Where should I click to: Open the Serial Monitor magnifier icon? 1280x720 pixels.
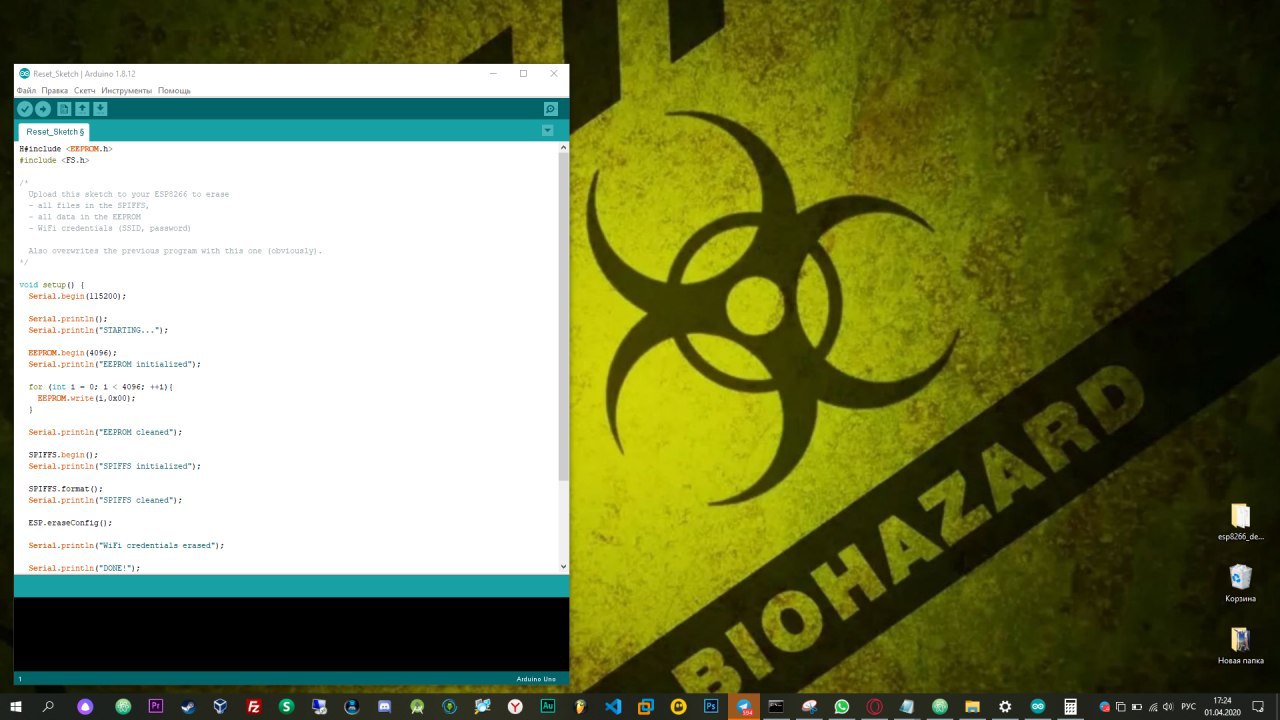pyautogui.click(x=550, y=109)
